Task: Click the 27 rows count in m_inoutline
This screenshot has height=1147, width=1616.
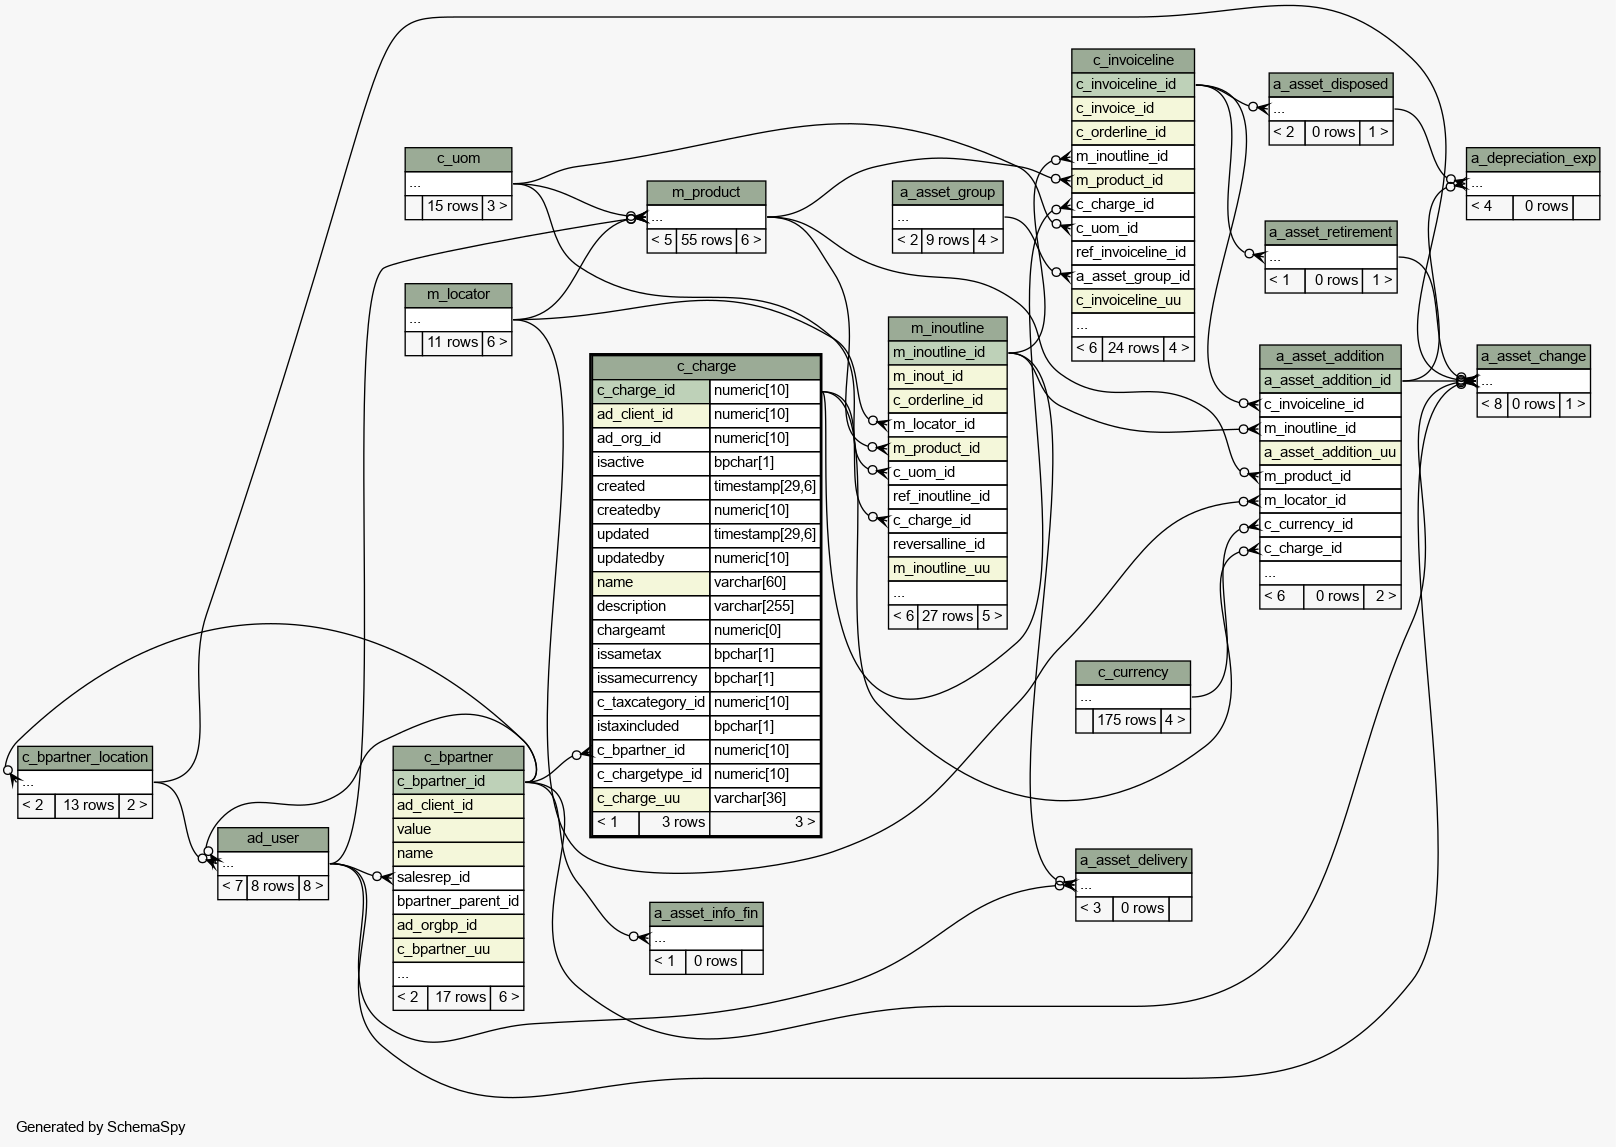Action: (x=947, y=616)
